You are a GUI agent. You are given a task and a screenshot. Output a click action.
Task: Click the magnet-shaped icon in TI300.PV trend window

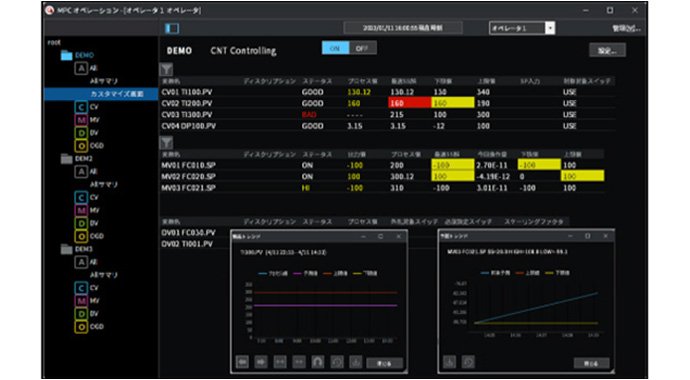click(318, 362)
